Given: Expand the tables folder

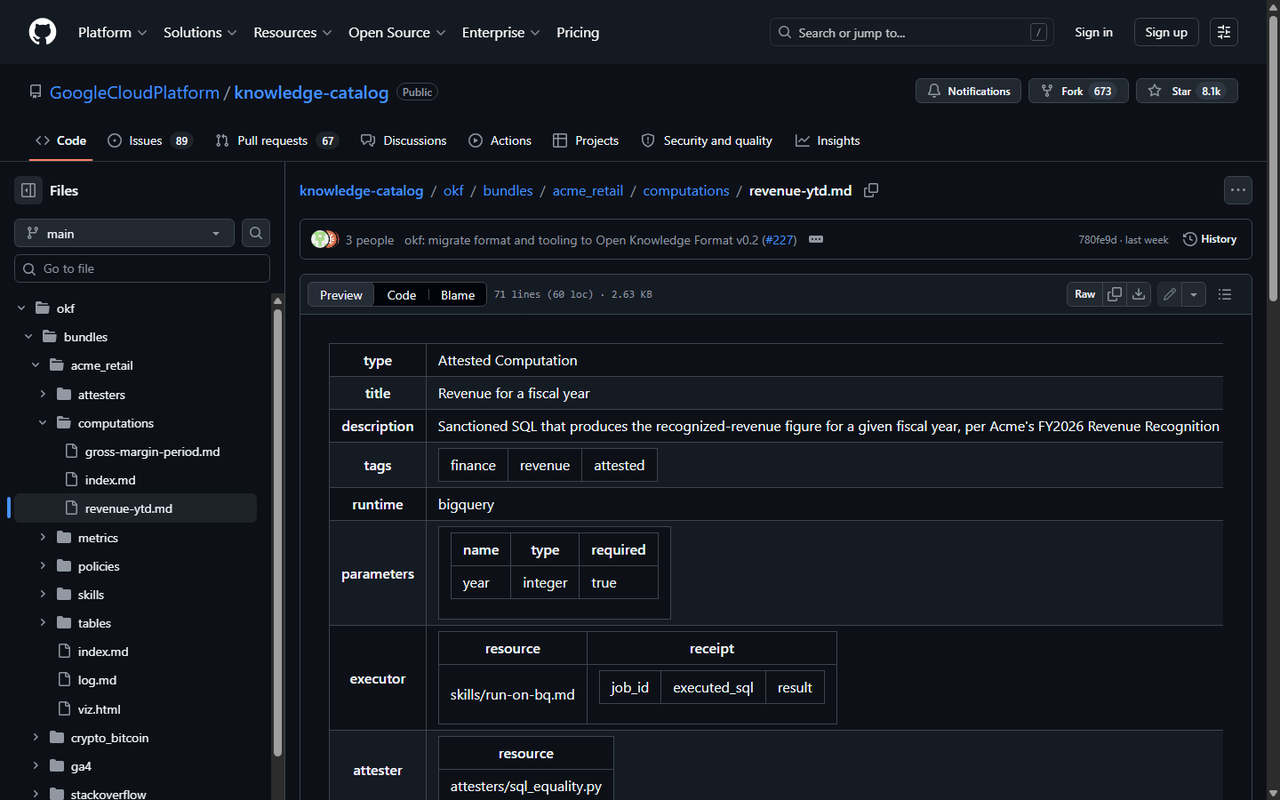Looking at the screenshot, I should [x=43, y=623].
